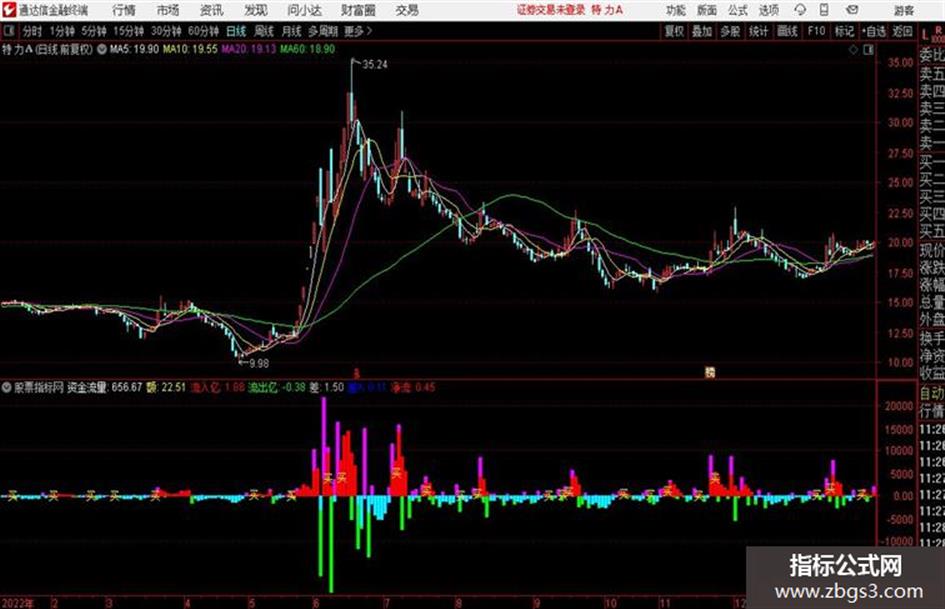Click the mobile phone icon

[x=824, y=10]
